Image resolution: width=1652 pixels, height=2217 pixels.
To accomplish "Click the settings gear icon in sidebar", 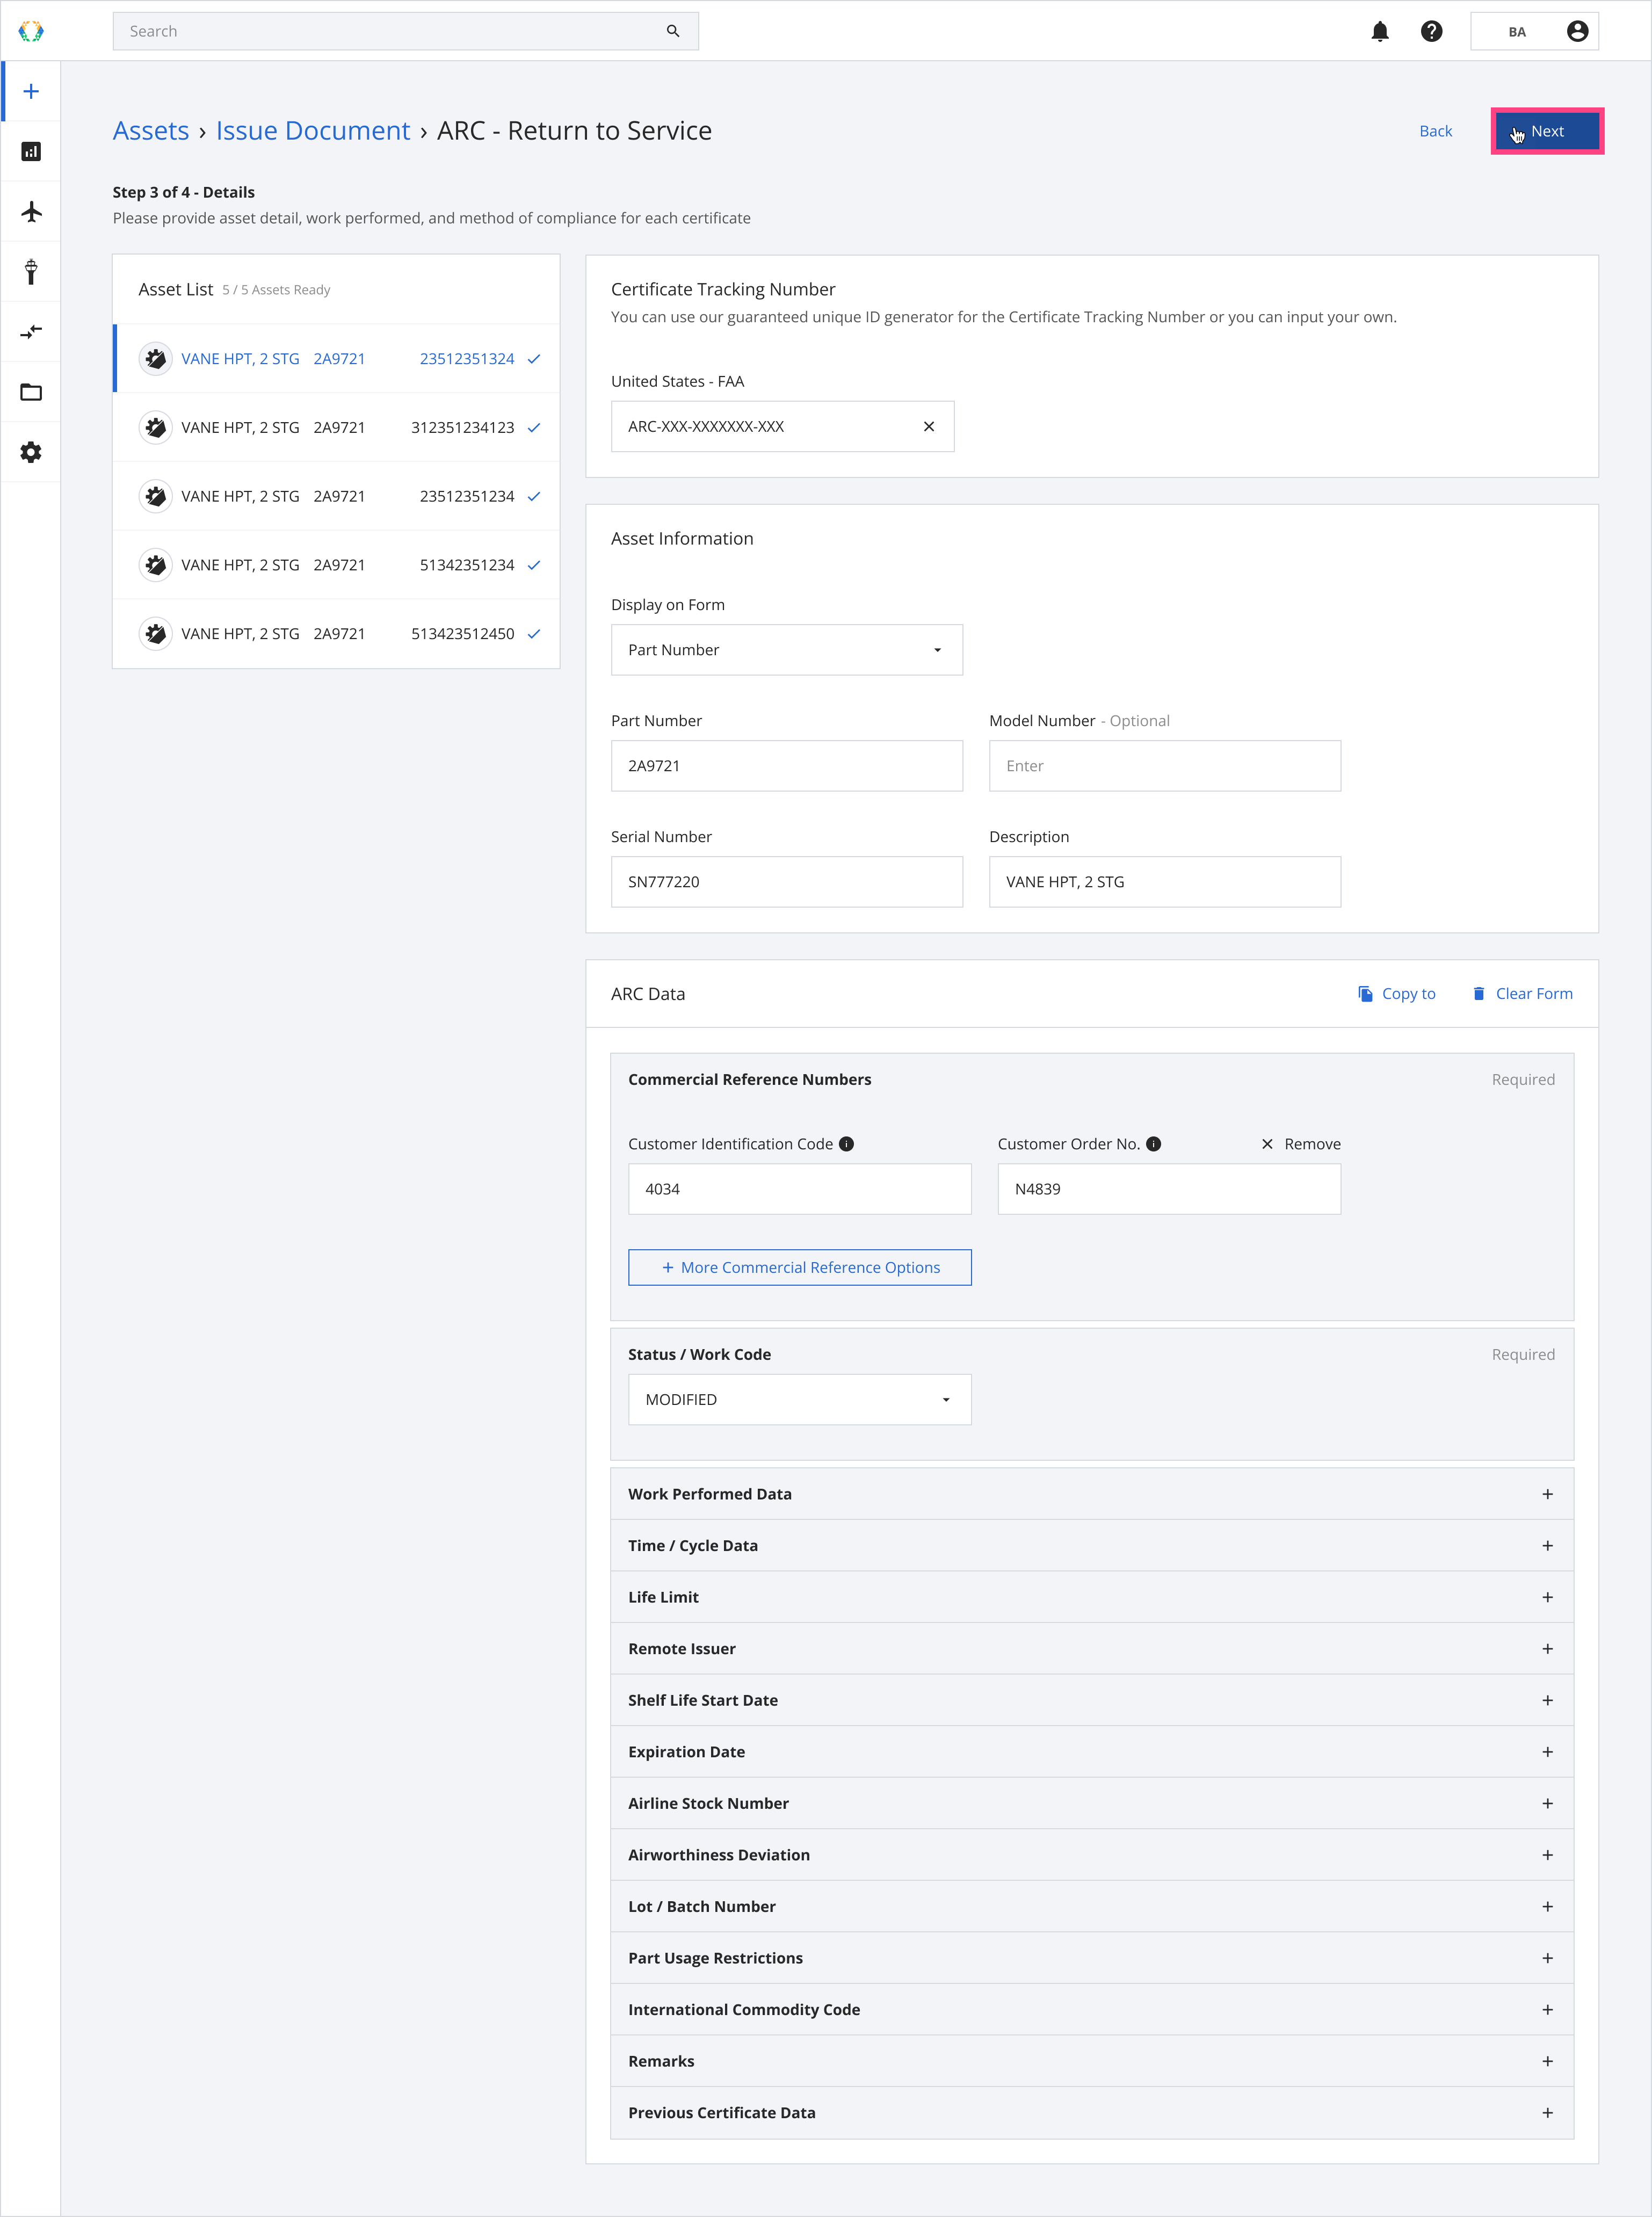I will (x=31, y=453).
